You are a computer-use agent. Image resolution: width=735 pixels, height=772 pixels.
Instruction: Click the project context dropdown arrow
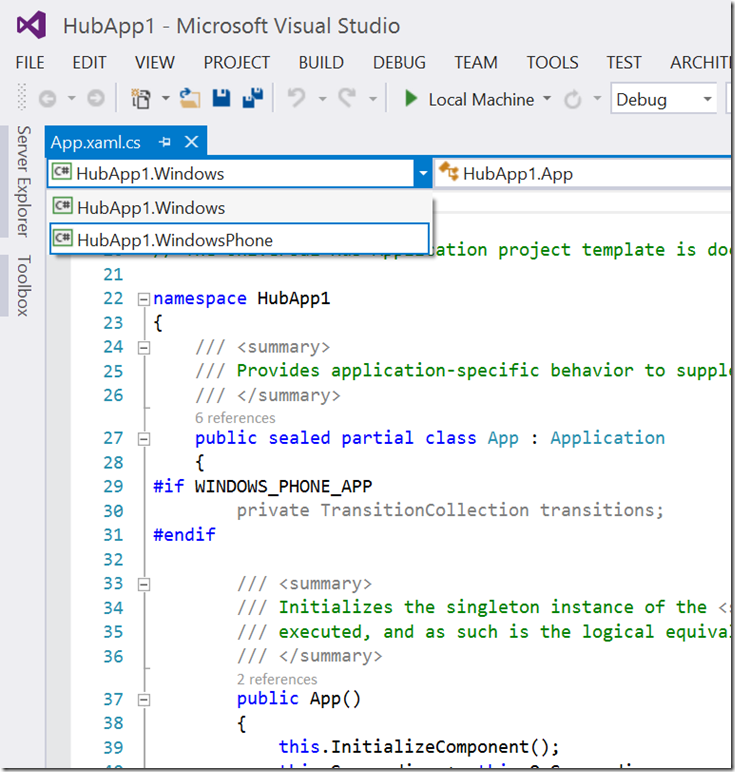coord(423,173)
